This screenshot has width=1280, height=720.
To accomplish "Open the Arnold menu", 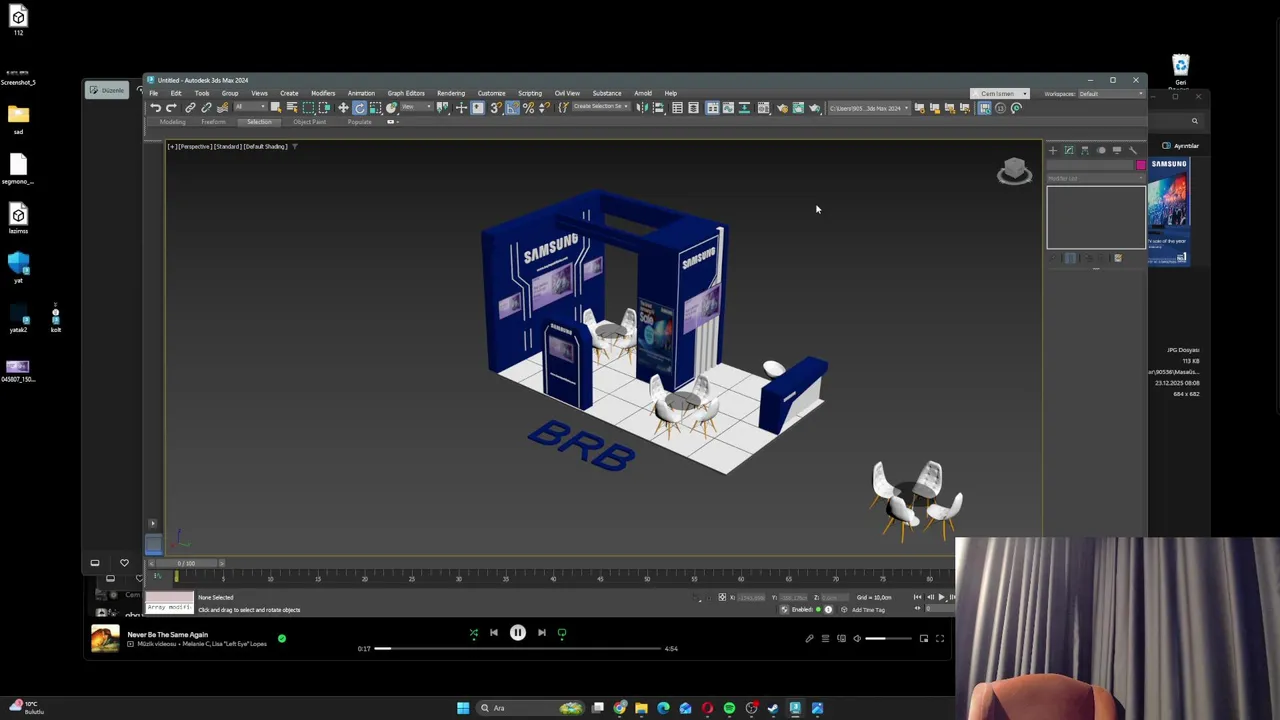I will click(643, 94).
